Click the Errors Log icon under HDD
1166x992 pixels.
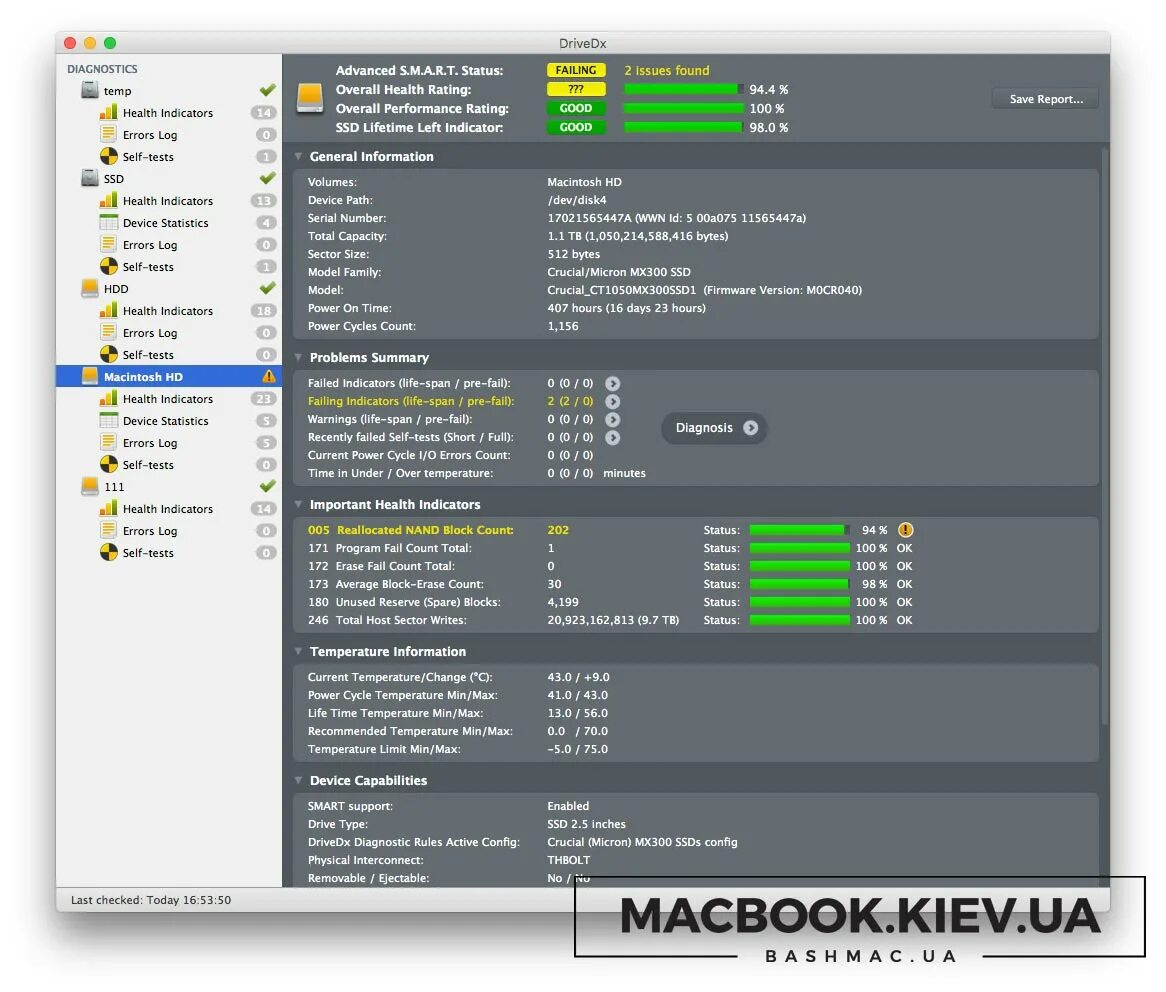pyautogui.click(x=107, y=332)
